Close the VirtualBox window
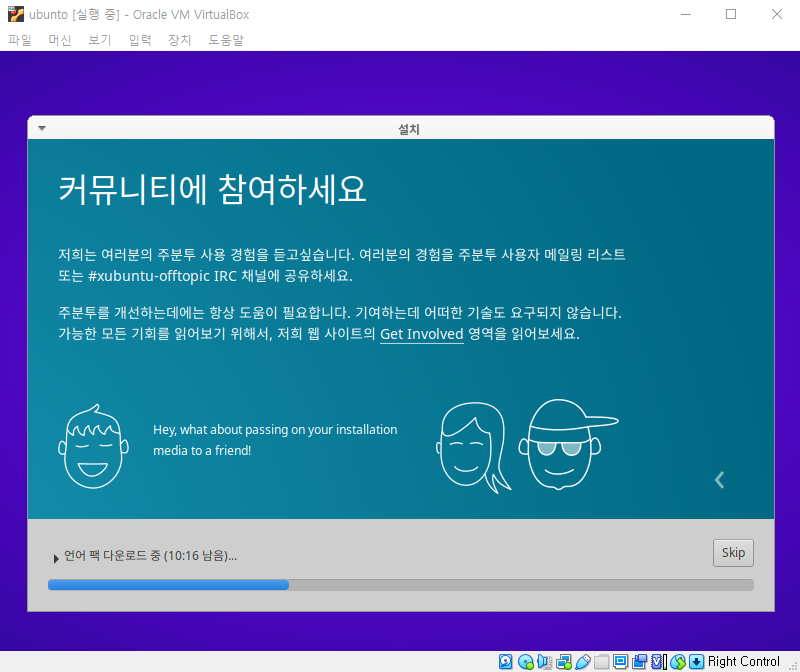800x672 pixels. 777,14
